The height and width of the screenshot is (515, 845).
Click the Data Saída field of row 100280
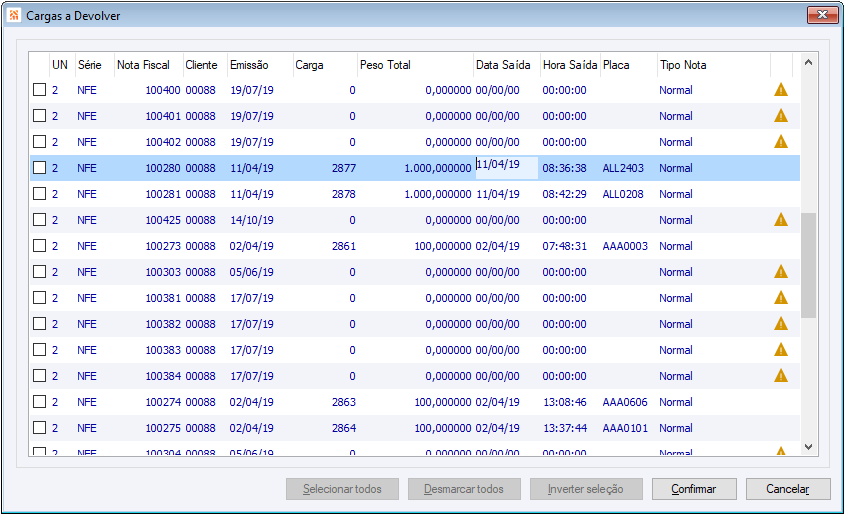point(507,168)
